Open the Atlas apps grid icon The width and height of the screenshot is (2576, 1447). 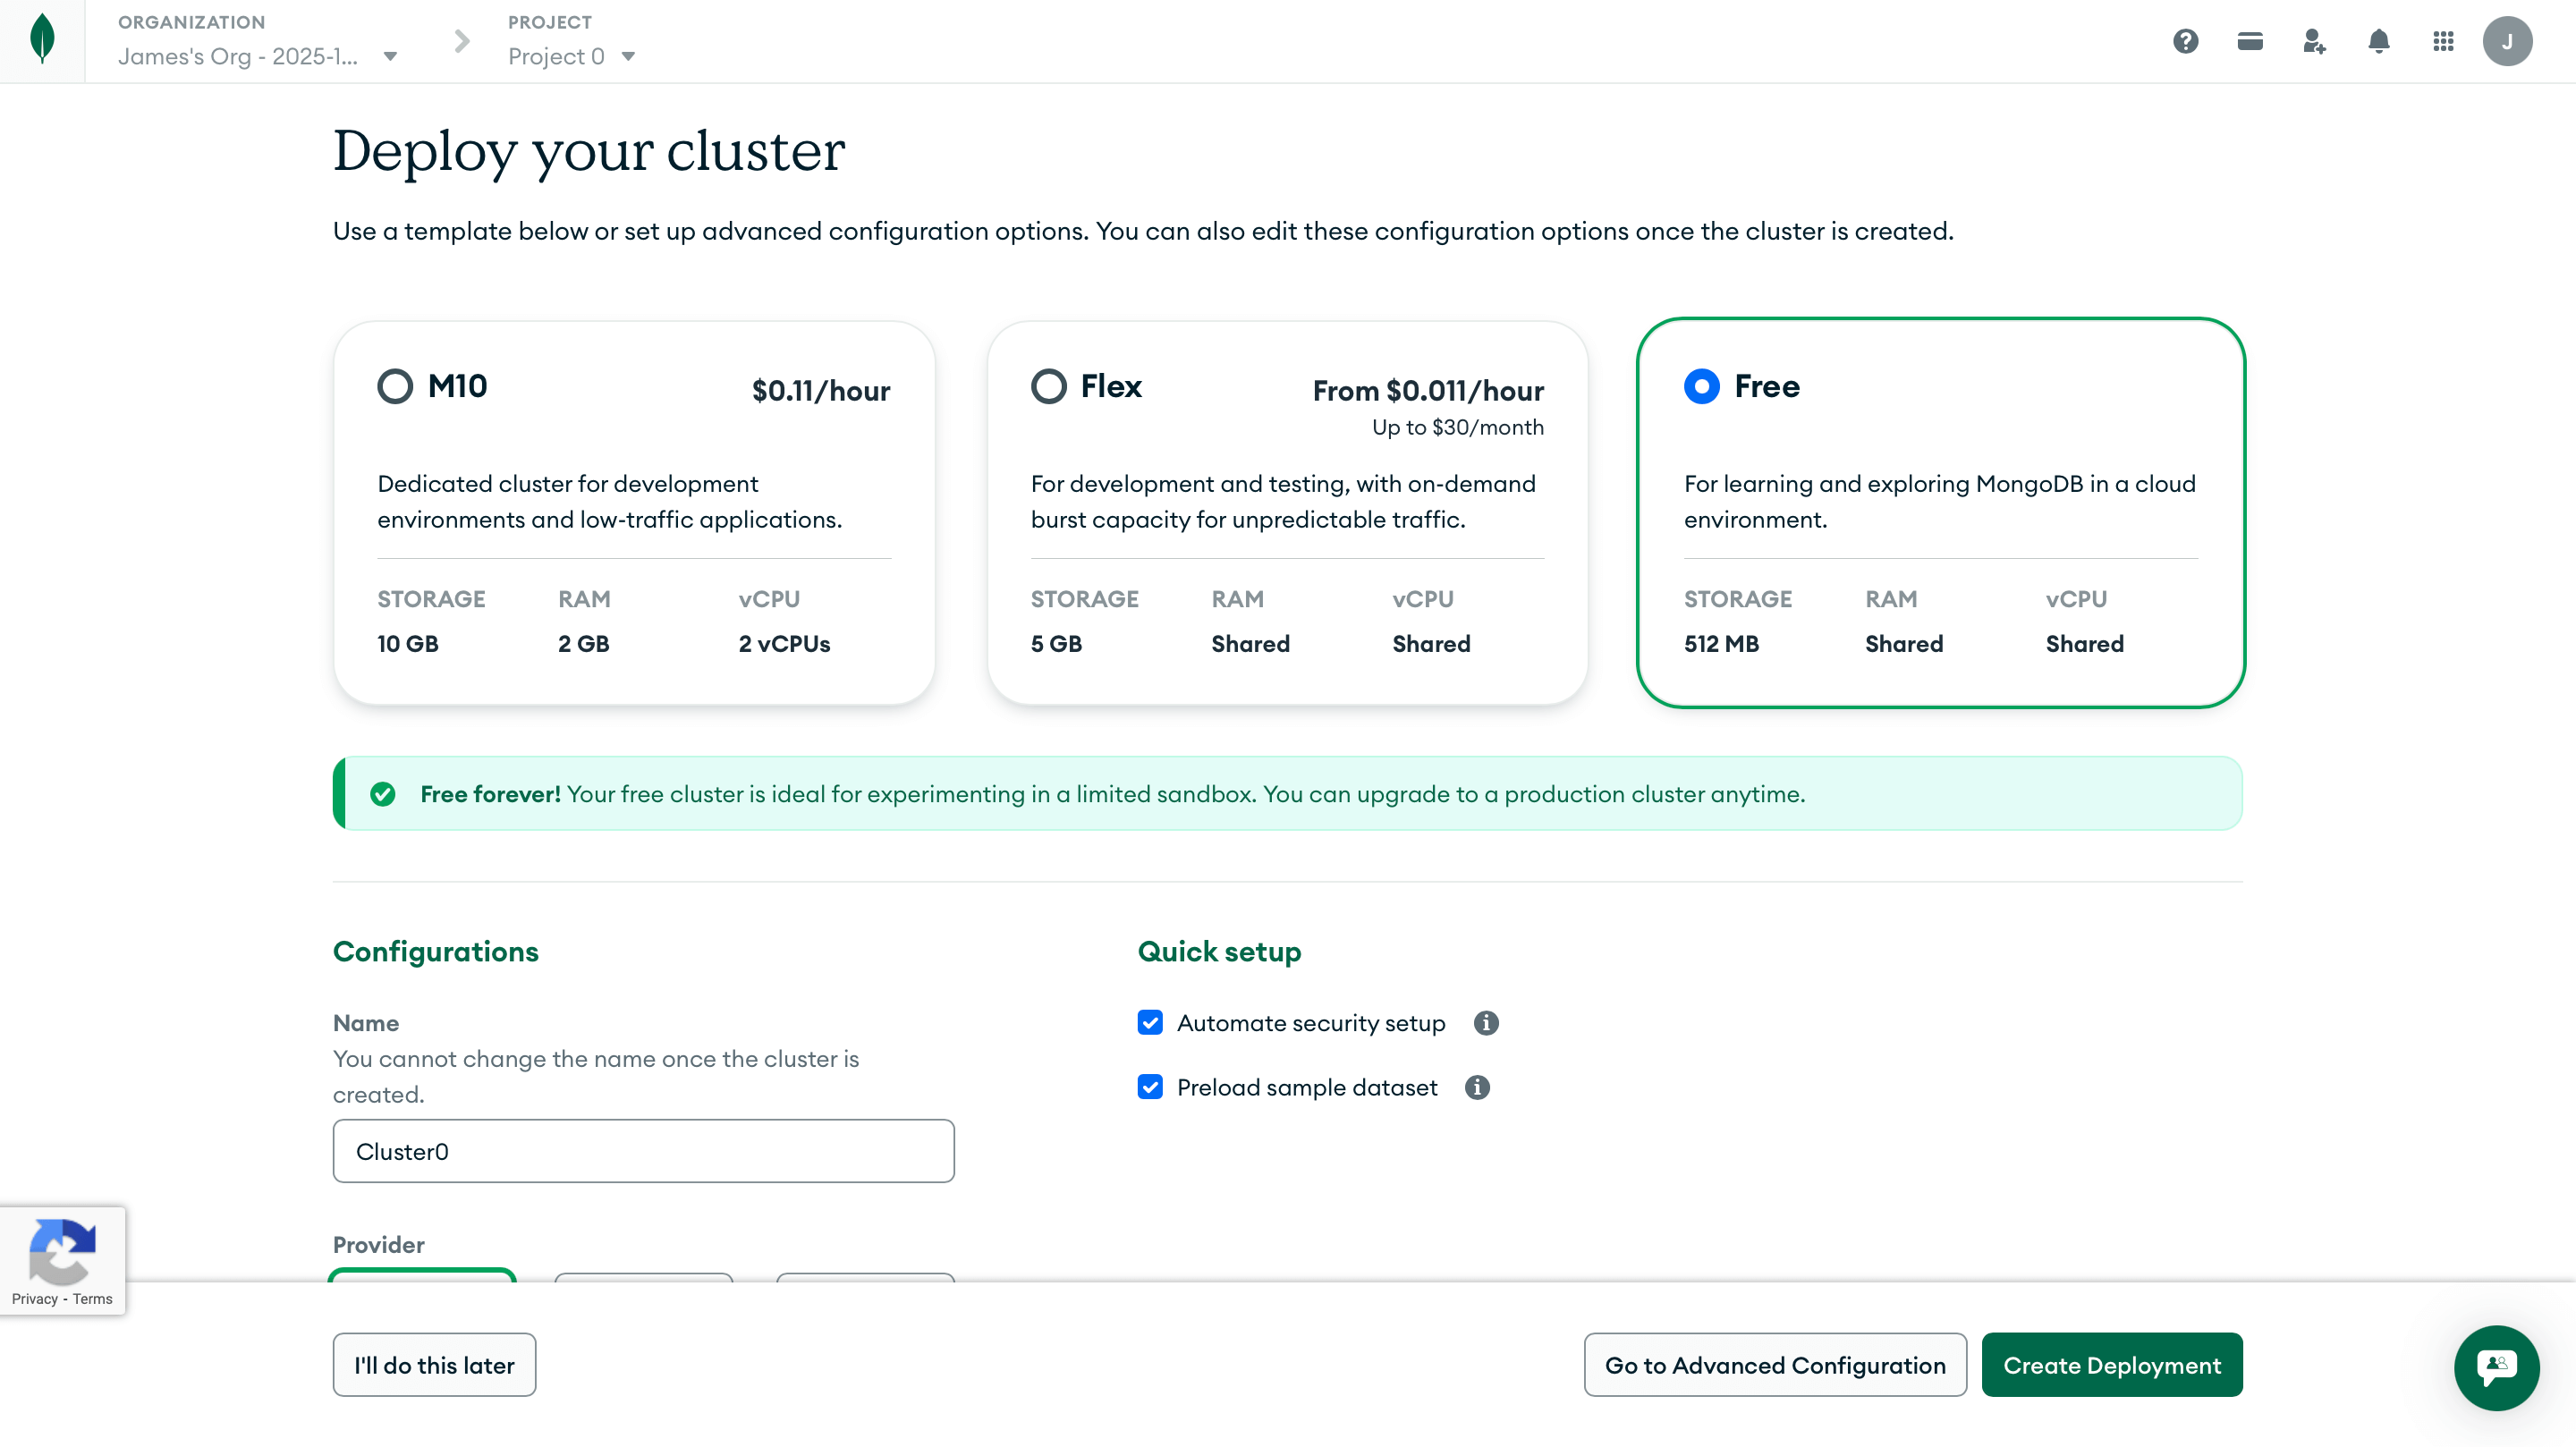click(2443, 41)
